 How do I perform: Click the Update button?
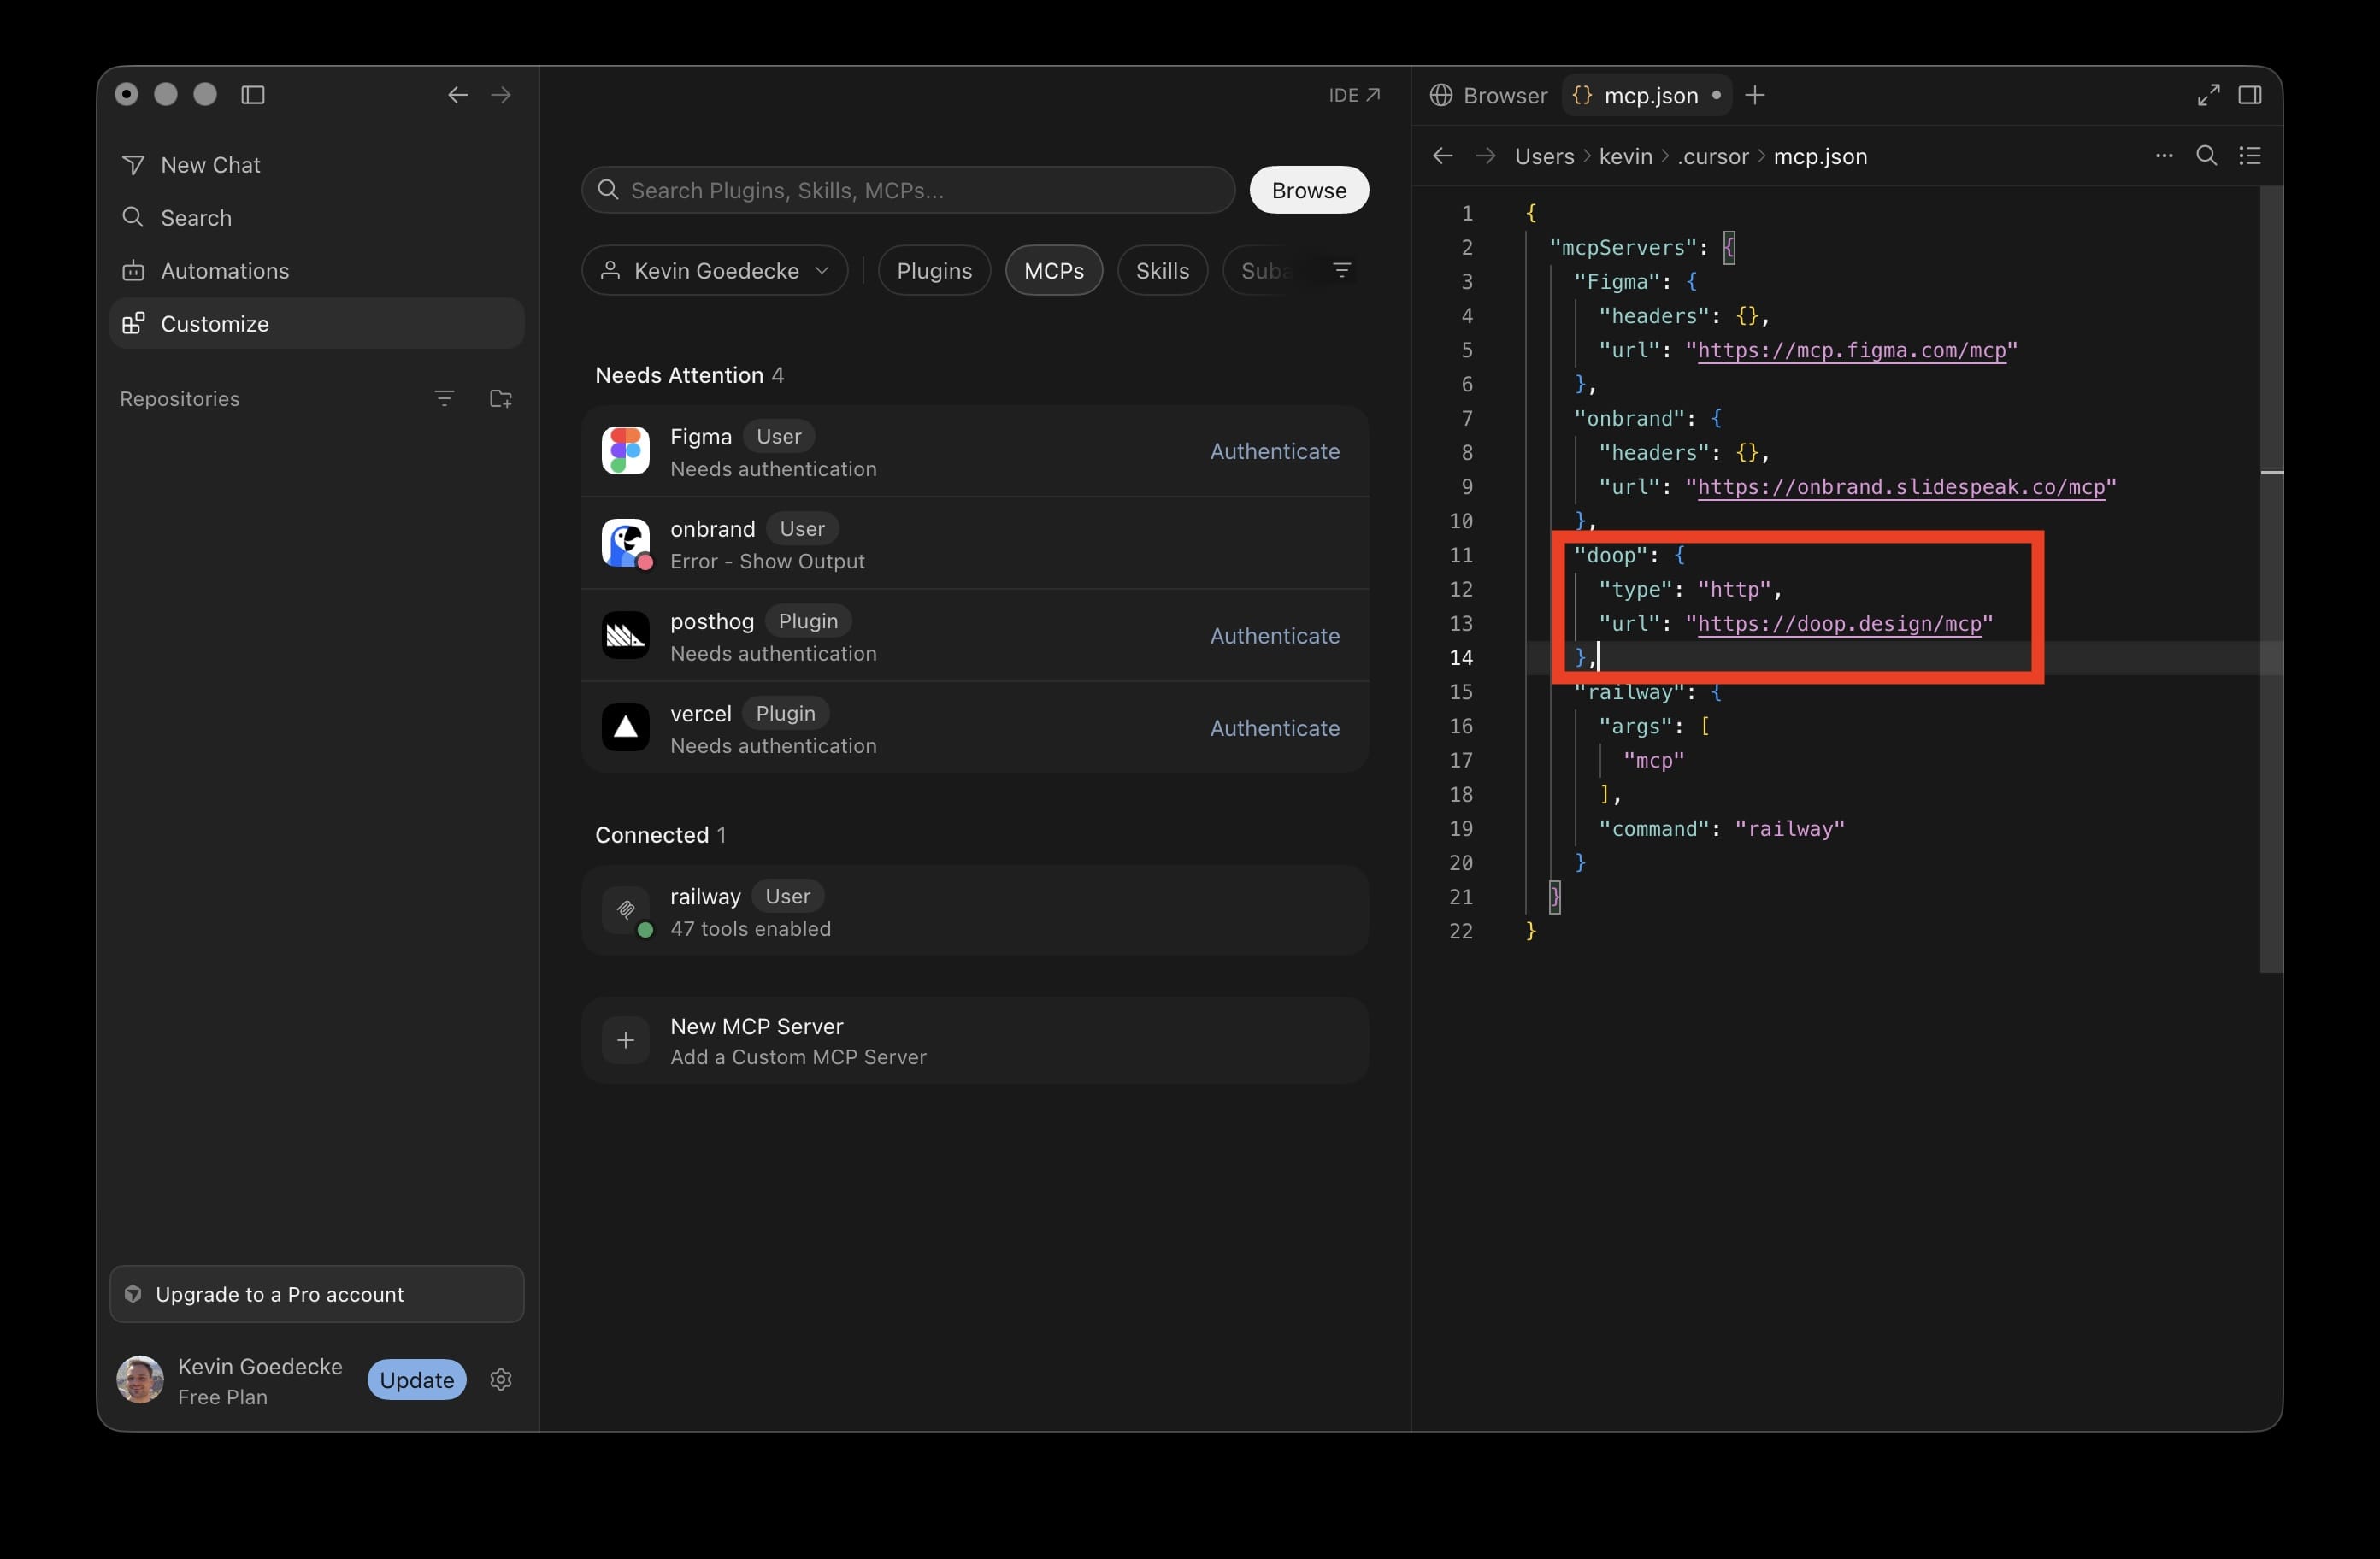417,1381
